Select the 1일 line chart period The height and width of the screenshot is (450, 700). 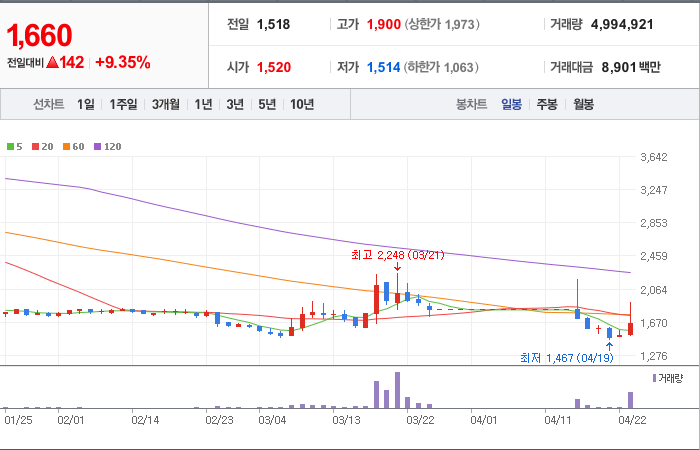(86, 104)
